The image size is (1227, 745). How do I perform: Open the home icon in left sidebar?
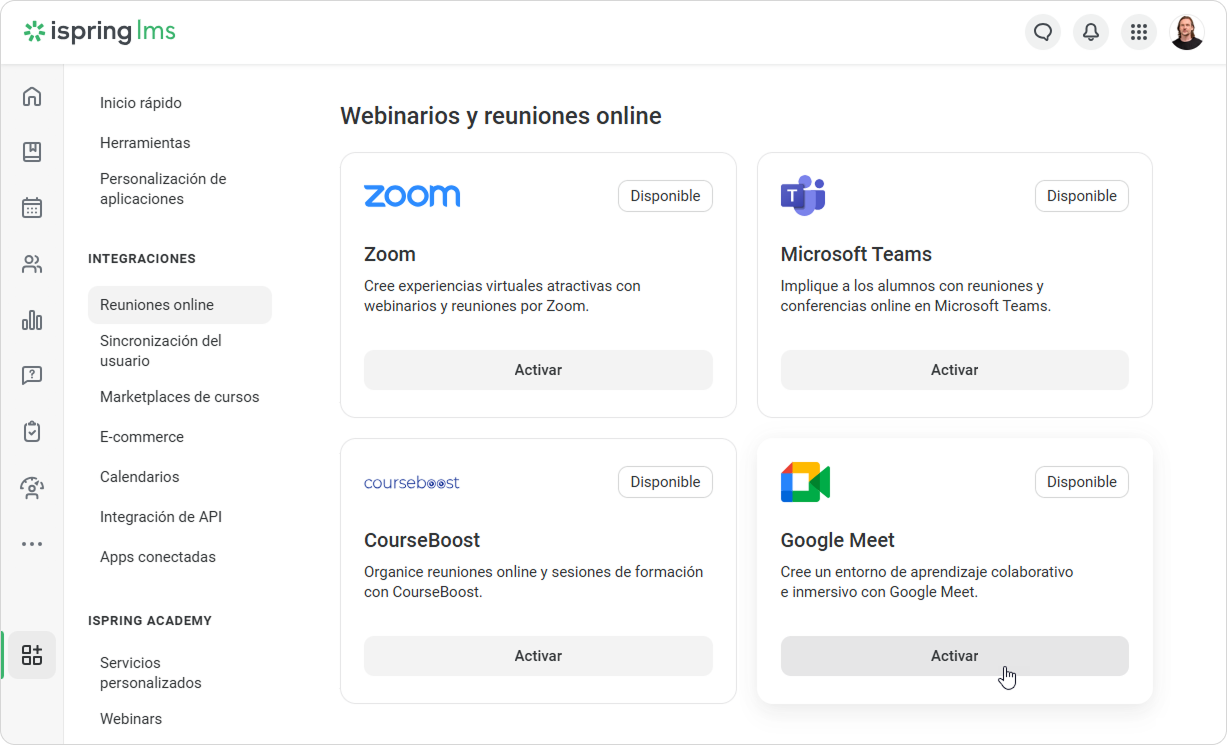tap(32, 96)
